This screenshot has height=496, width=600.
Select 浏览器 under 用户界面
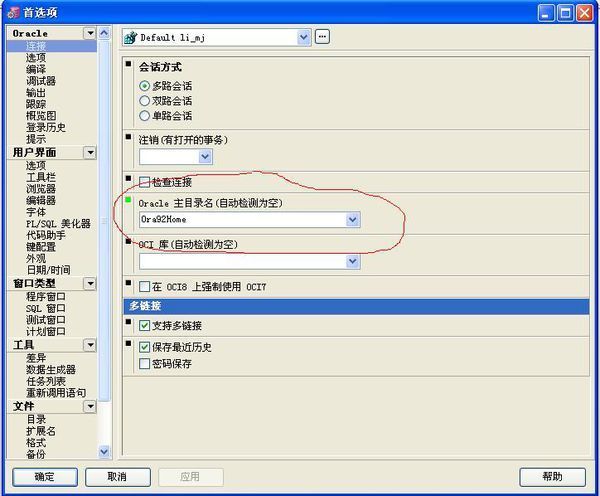pos(41,189)
